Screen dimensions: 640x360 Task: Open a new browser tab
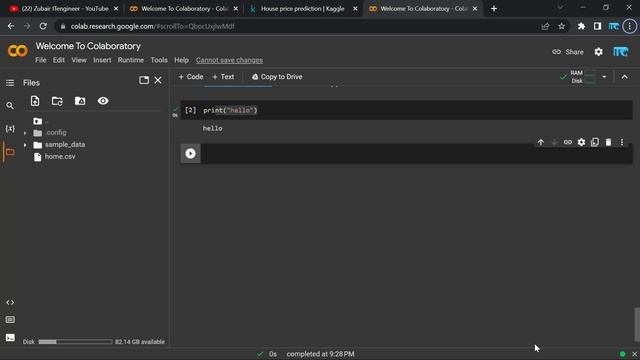coord(494,8)
